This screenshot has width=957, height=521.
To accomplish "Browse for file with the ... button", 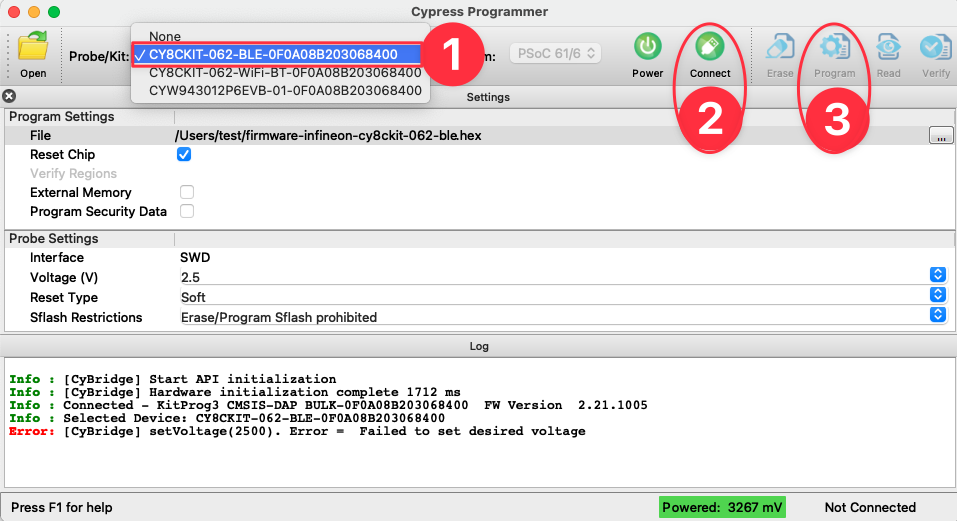I will [941, 135].
